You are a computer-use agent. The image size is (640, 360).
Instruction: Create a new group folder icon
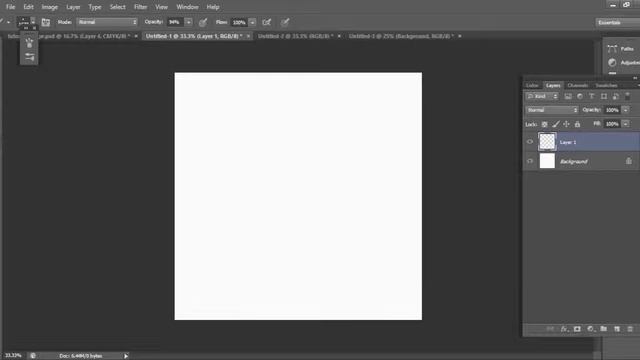[x=604, y=329]
